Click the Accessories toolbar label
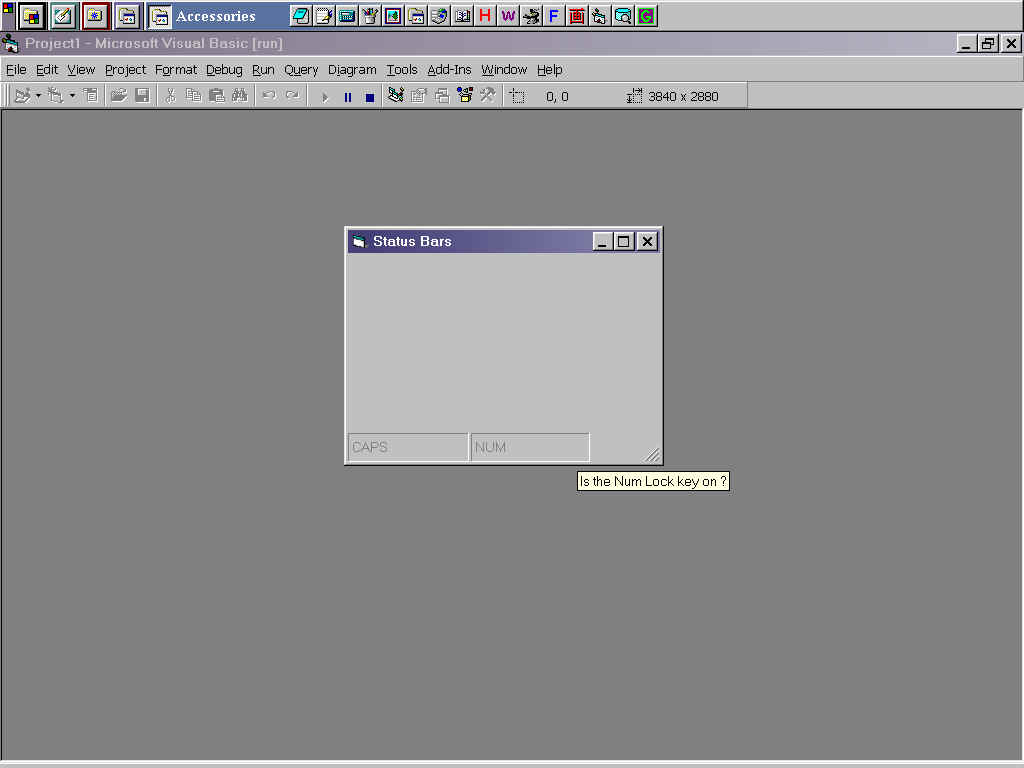The height and width of the screenshot is (768, 1024). click(215, 16)
